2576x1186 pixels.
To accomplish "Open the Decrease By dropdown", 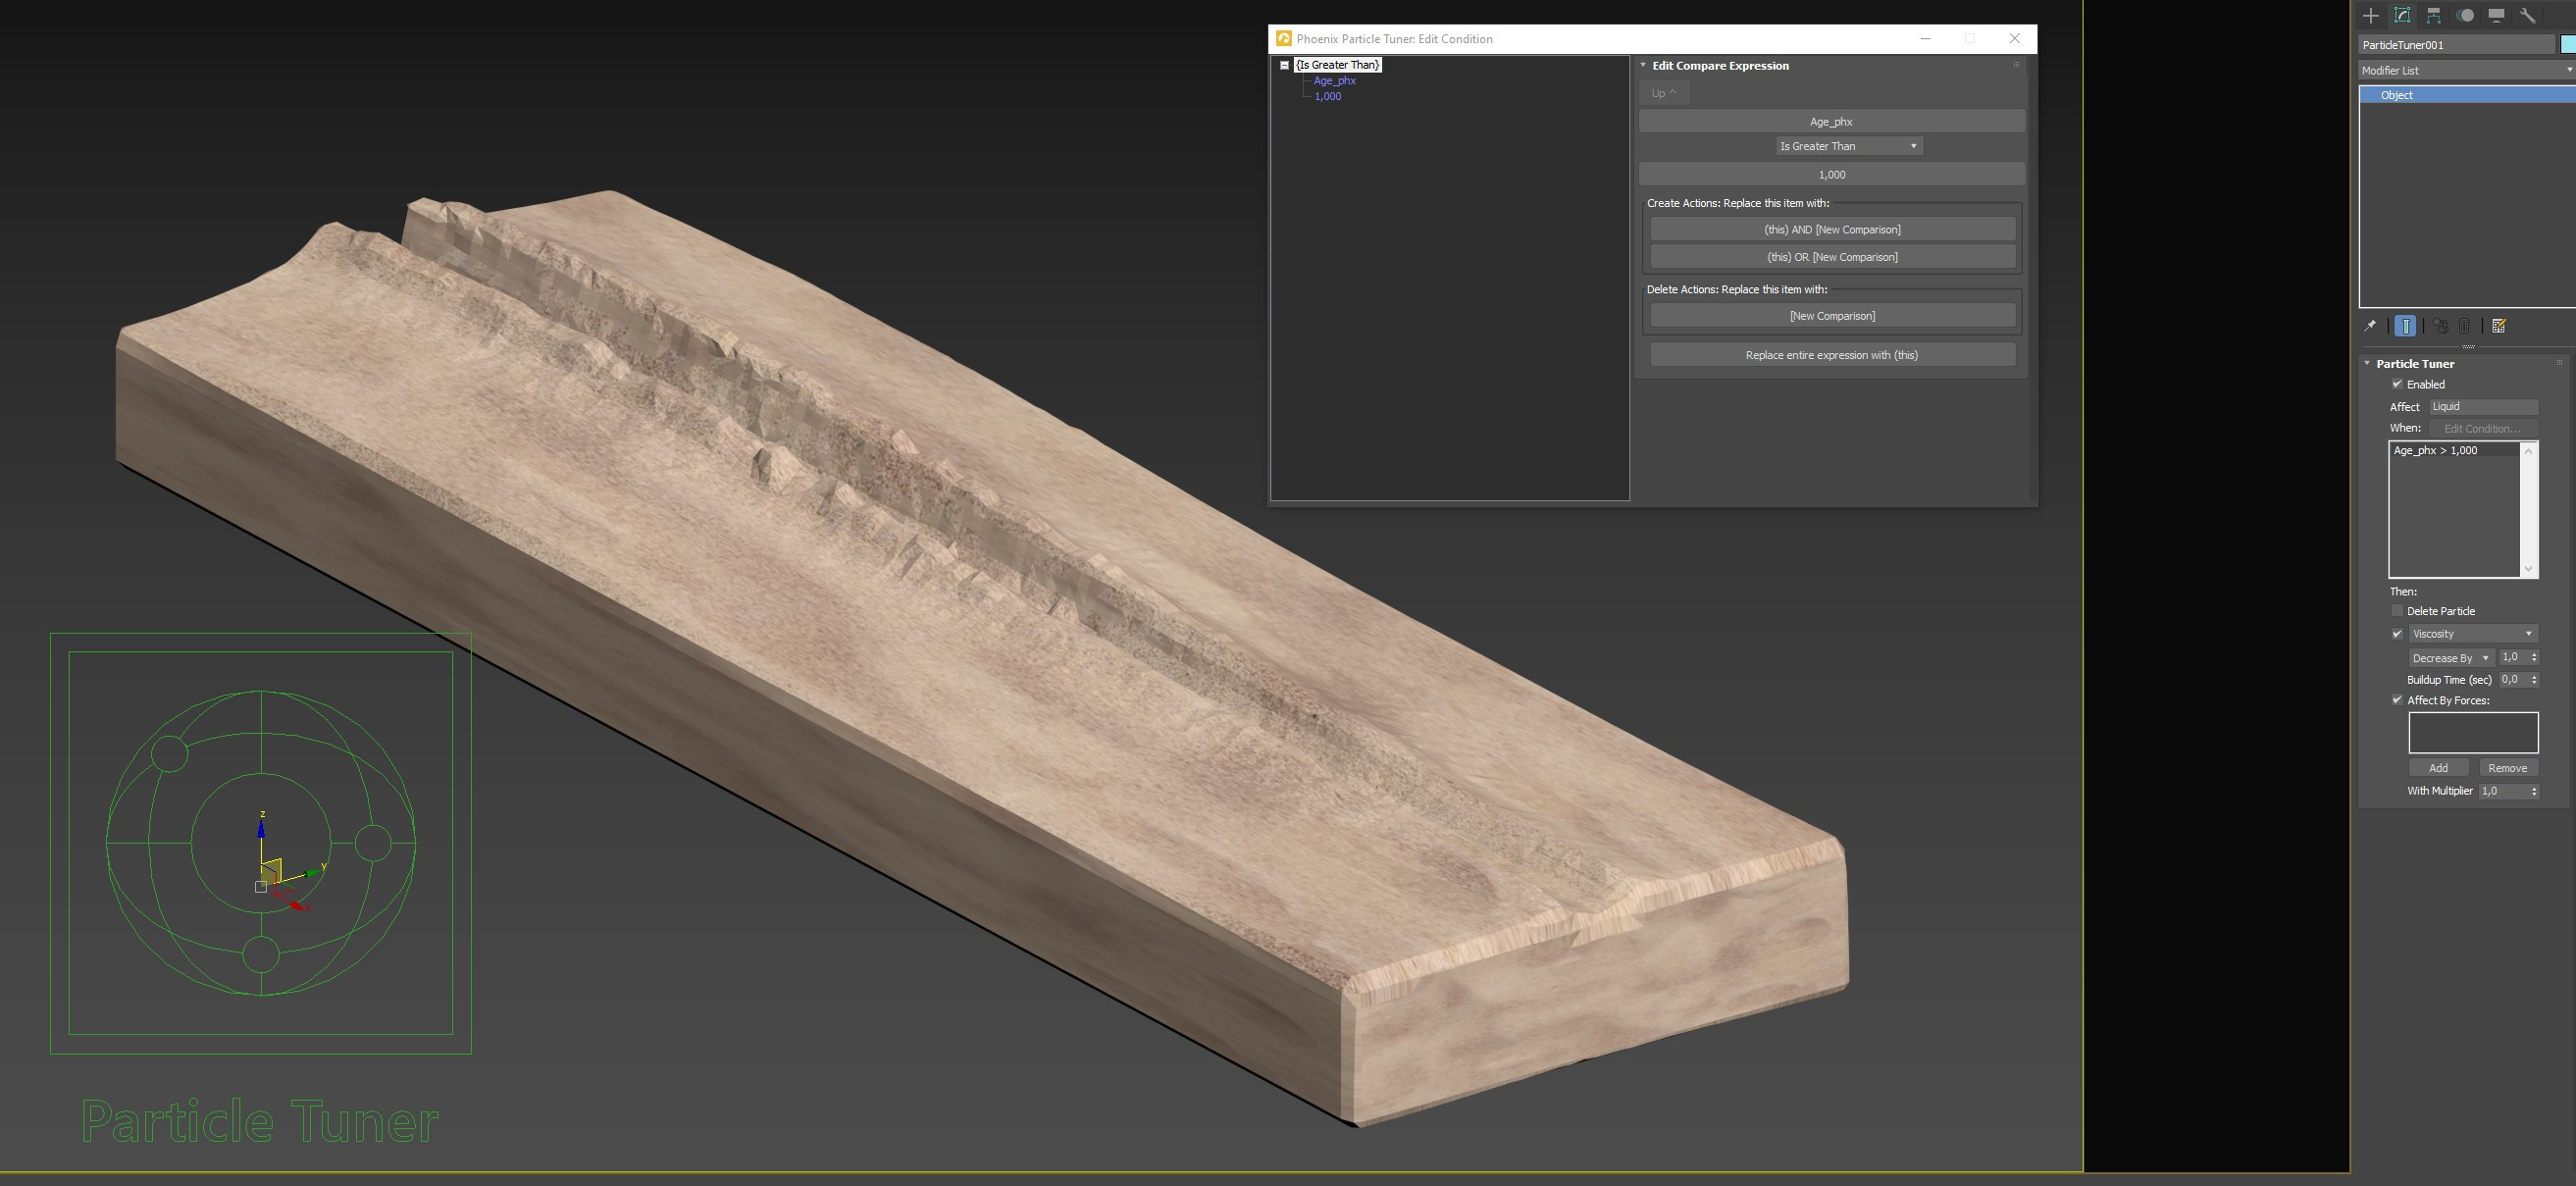I will click(x=2450, y=657).
